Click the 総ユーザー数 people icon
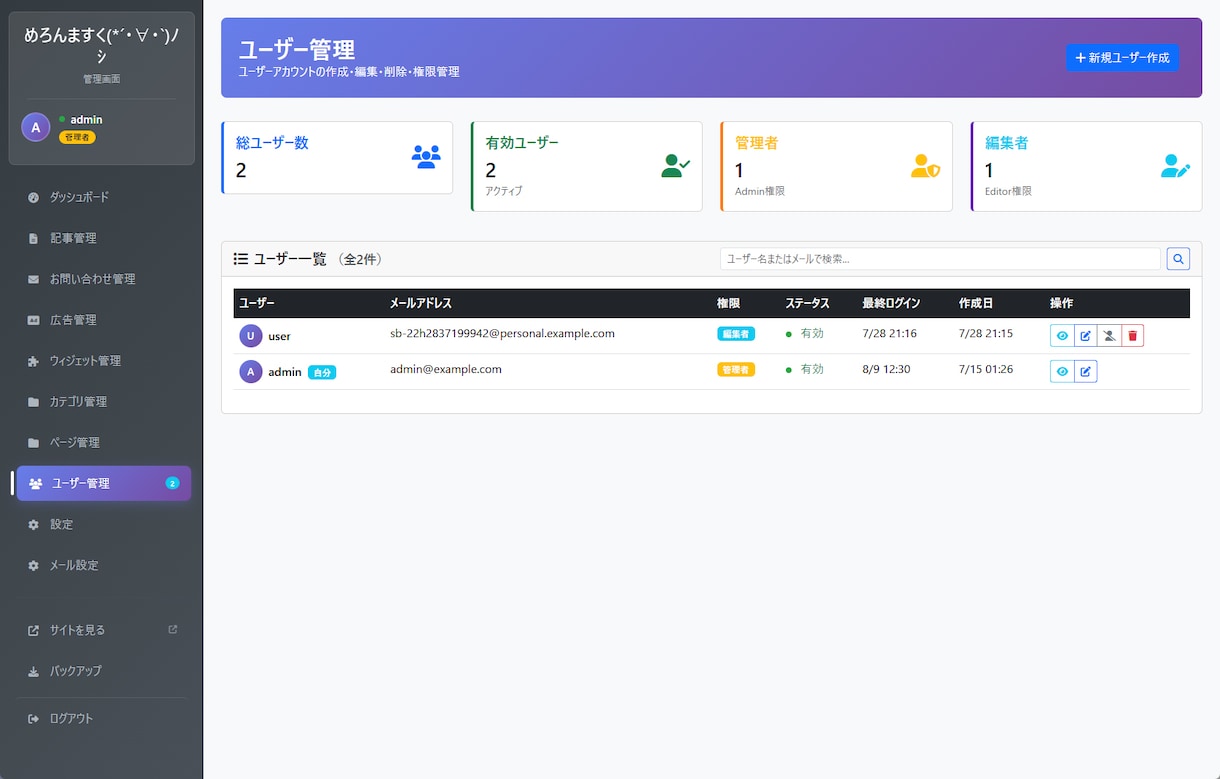 click(426, 157)
